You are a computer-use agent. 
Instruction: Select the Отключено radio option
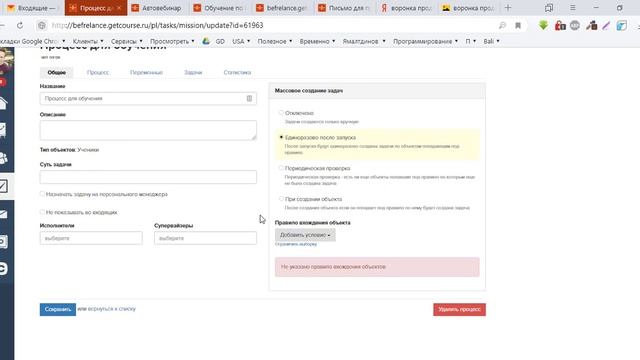click(281, 112)
